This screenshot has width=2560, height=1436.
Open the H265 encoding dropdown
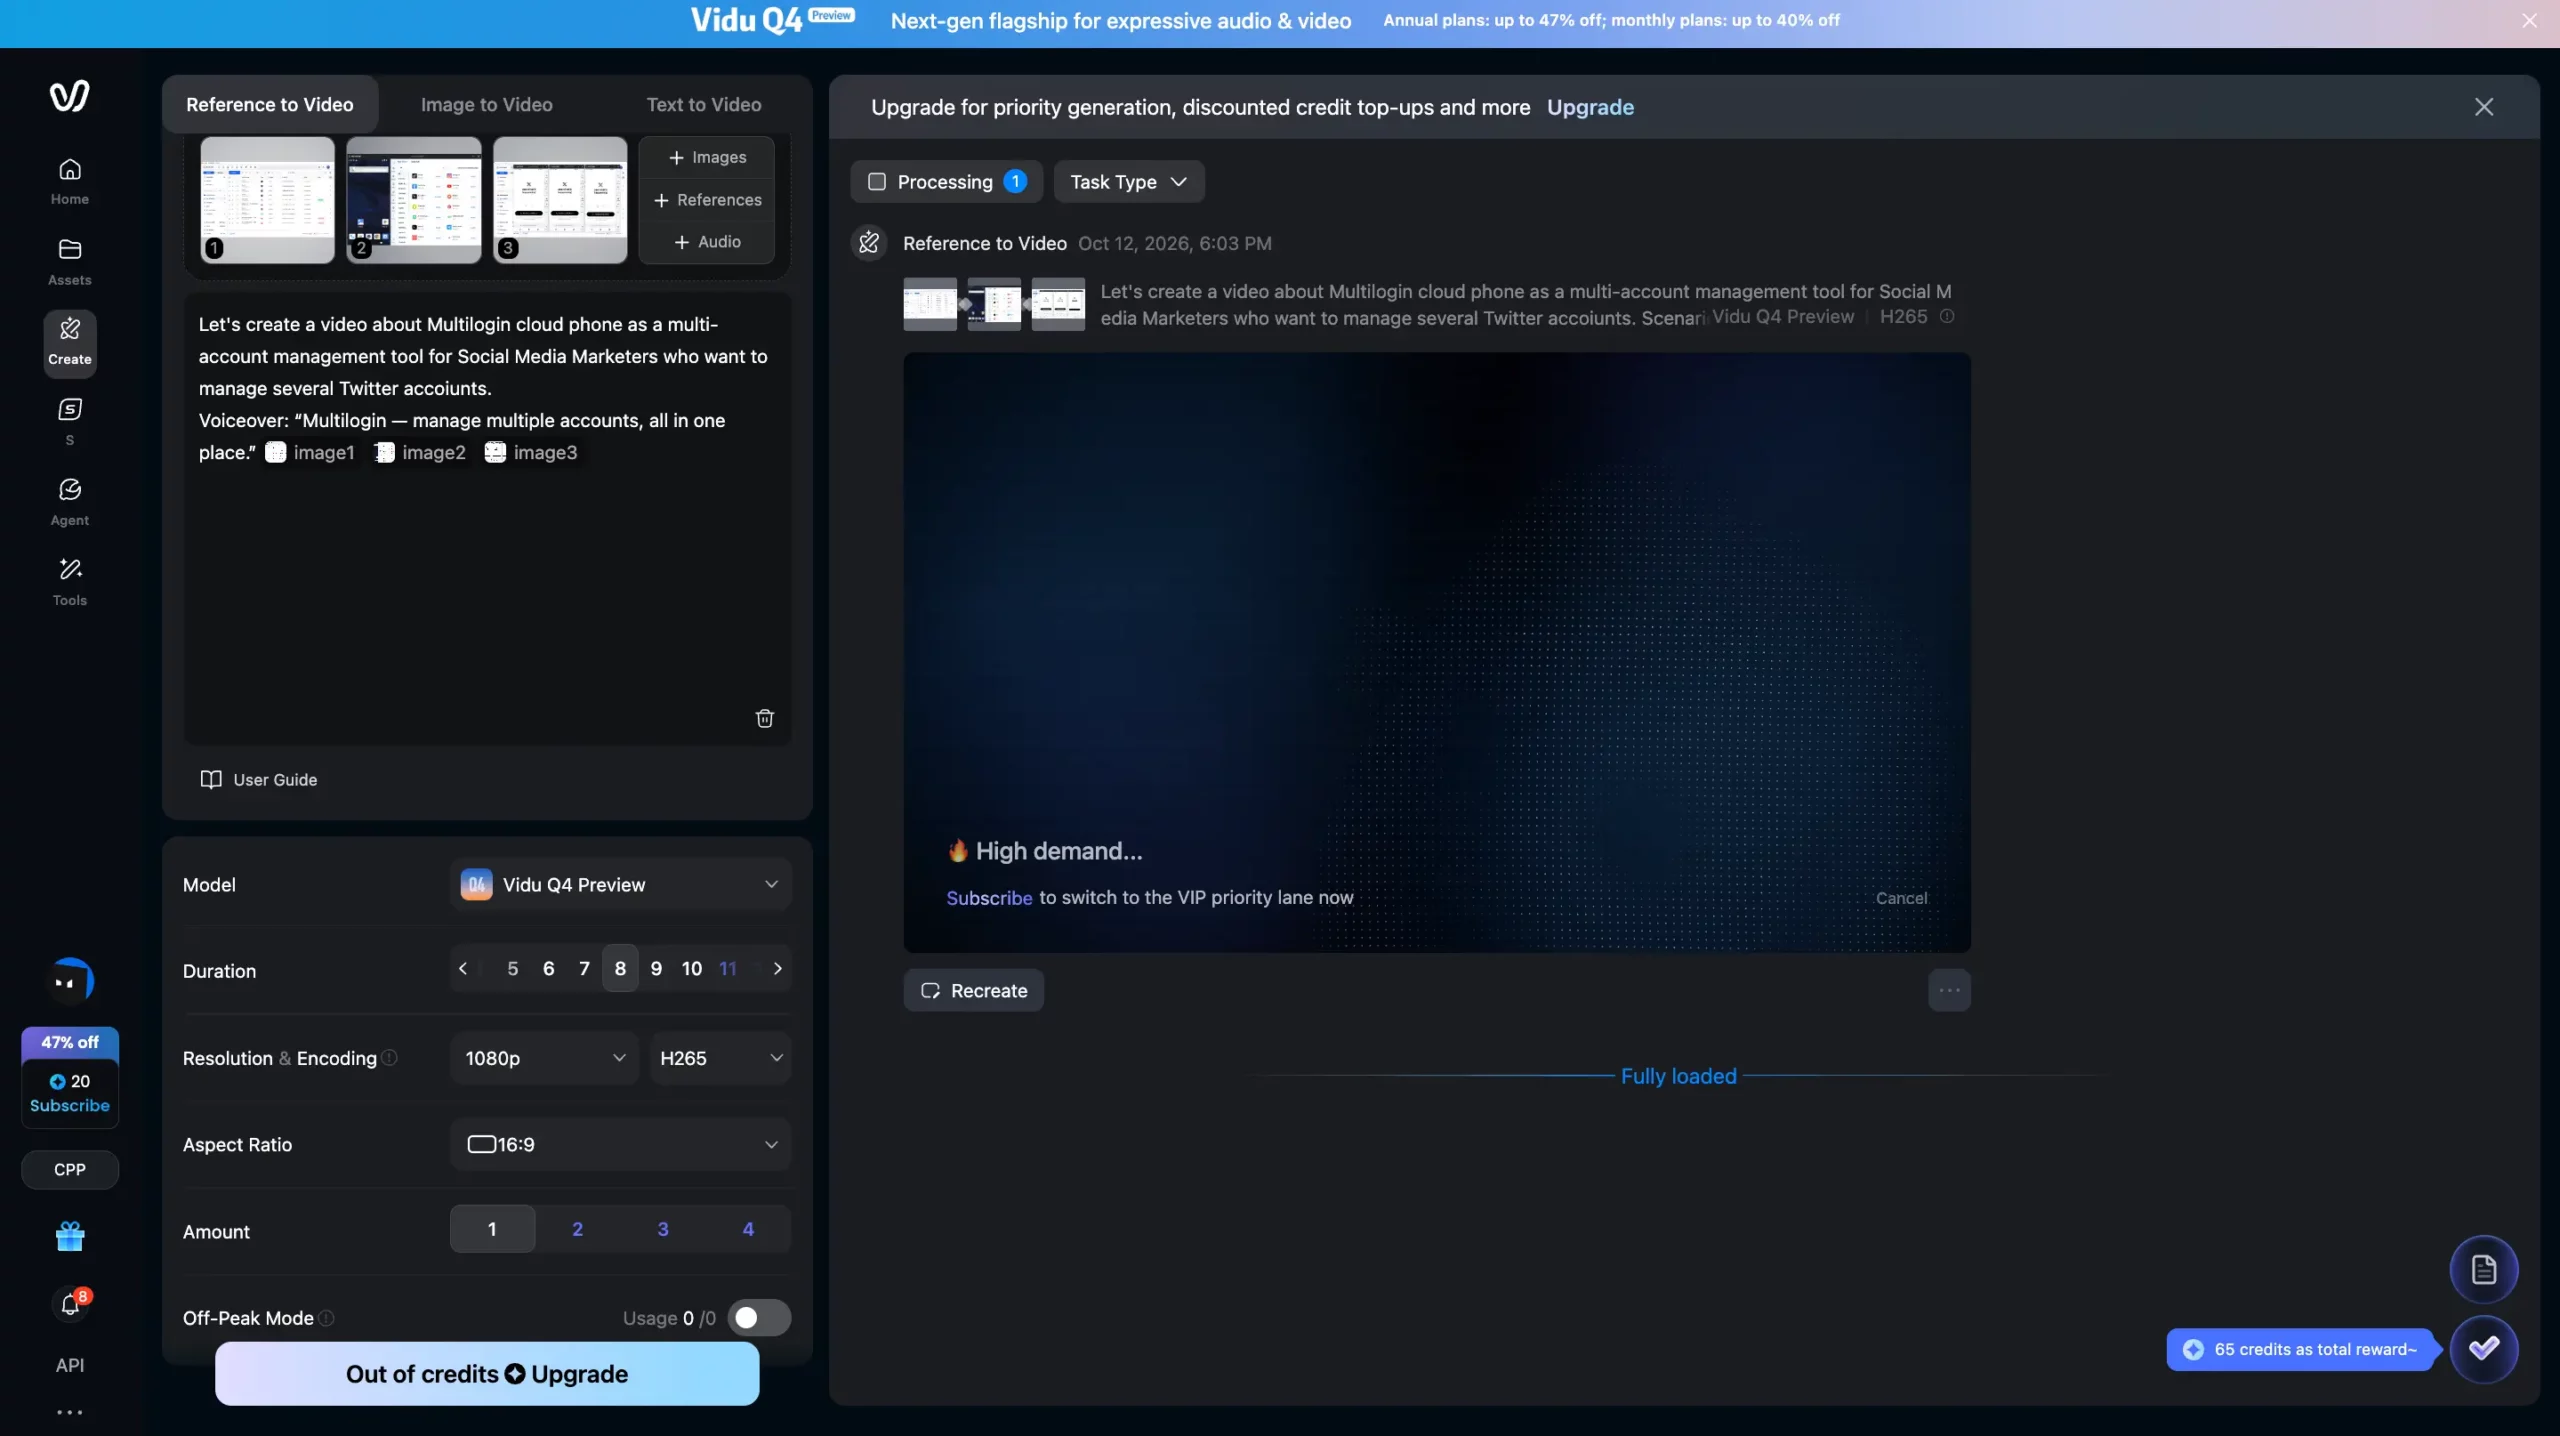(x=720, y=1058)
